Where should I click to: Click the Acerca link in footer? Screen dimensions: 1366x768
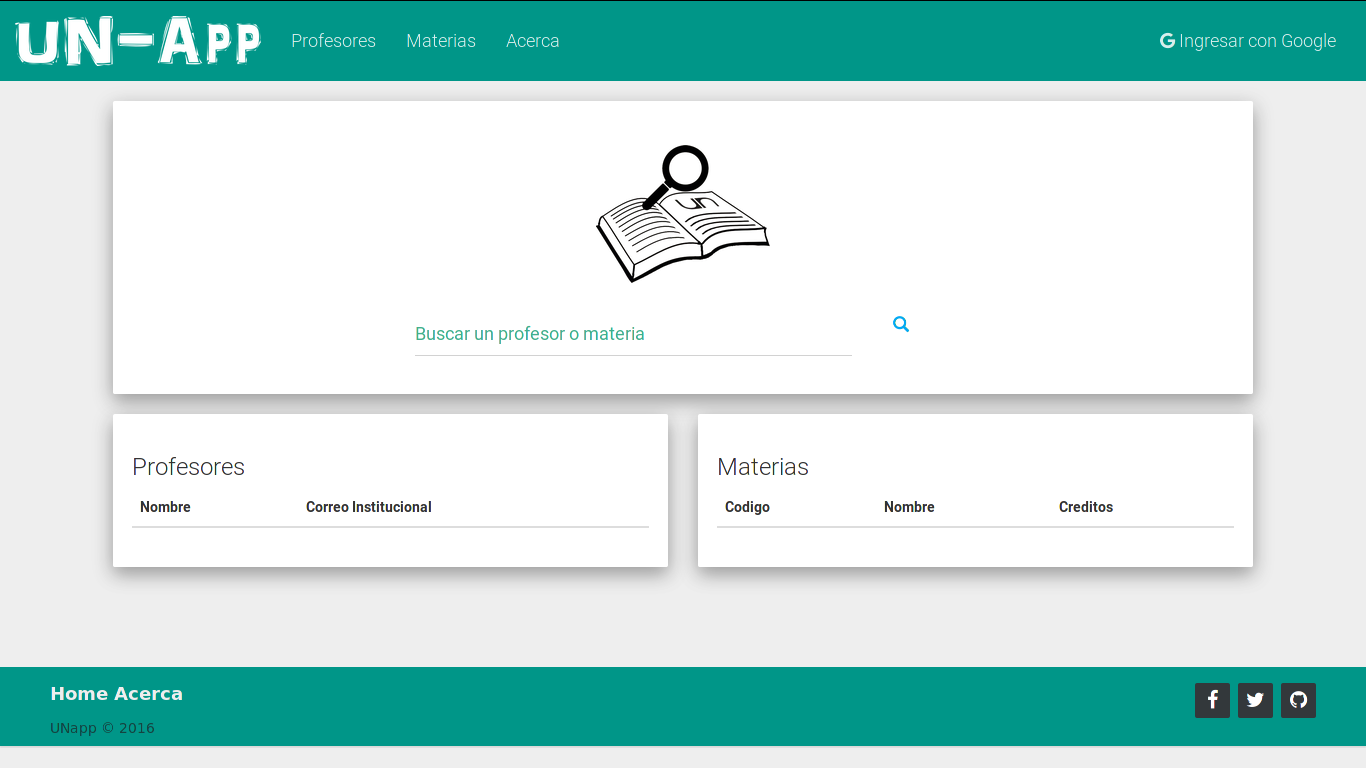(x=149, y=694)
